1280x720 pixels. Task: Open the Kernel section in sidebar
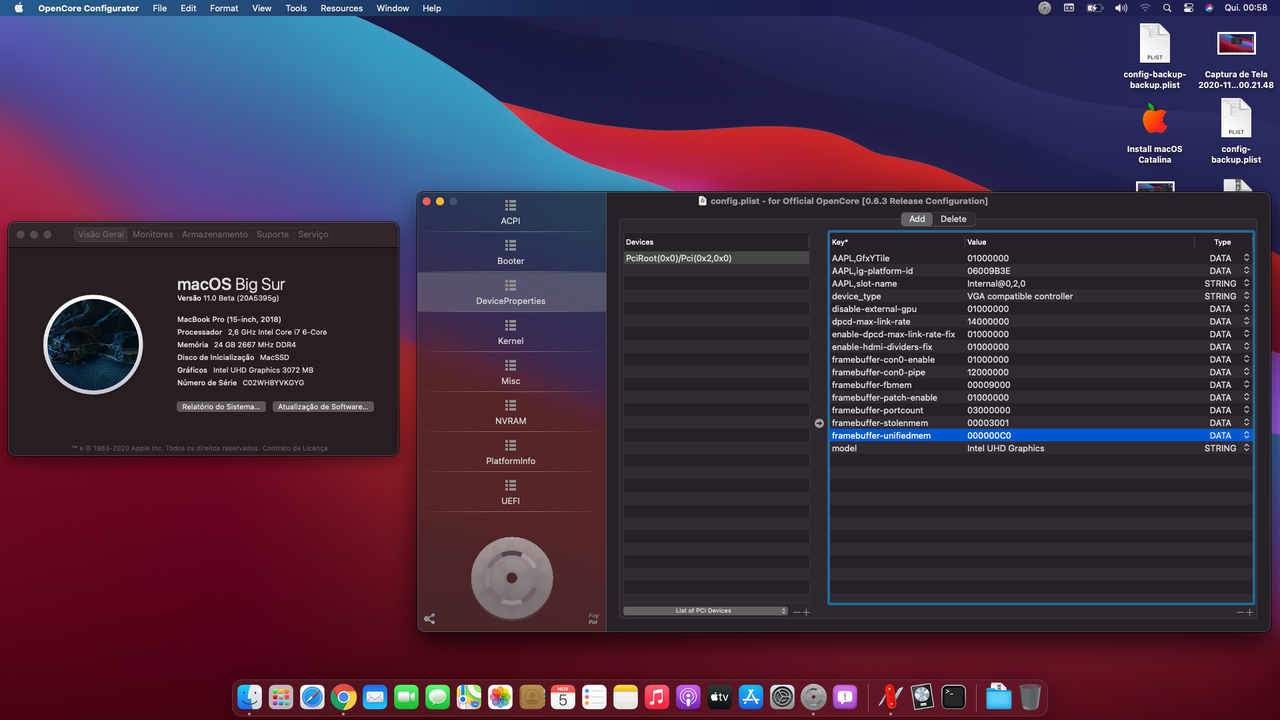coord(511,332)
